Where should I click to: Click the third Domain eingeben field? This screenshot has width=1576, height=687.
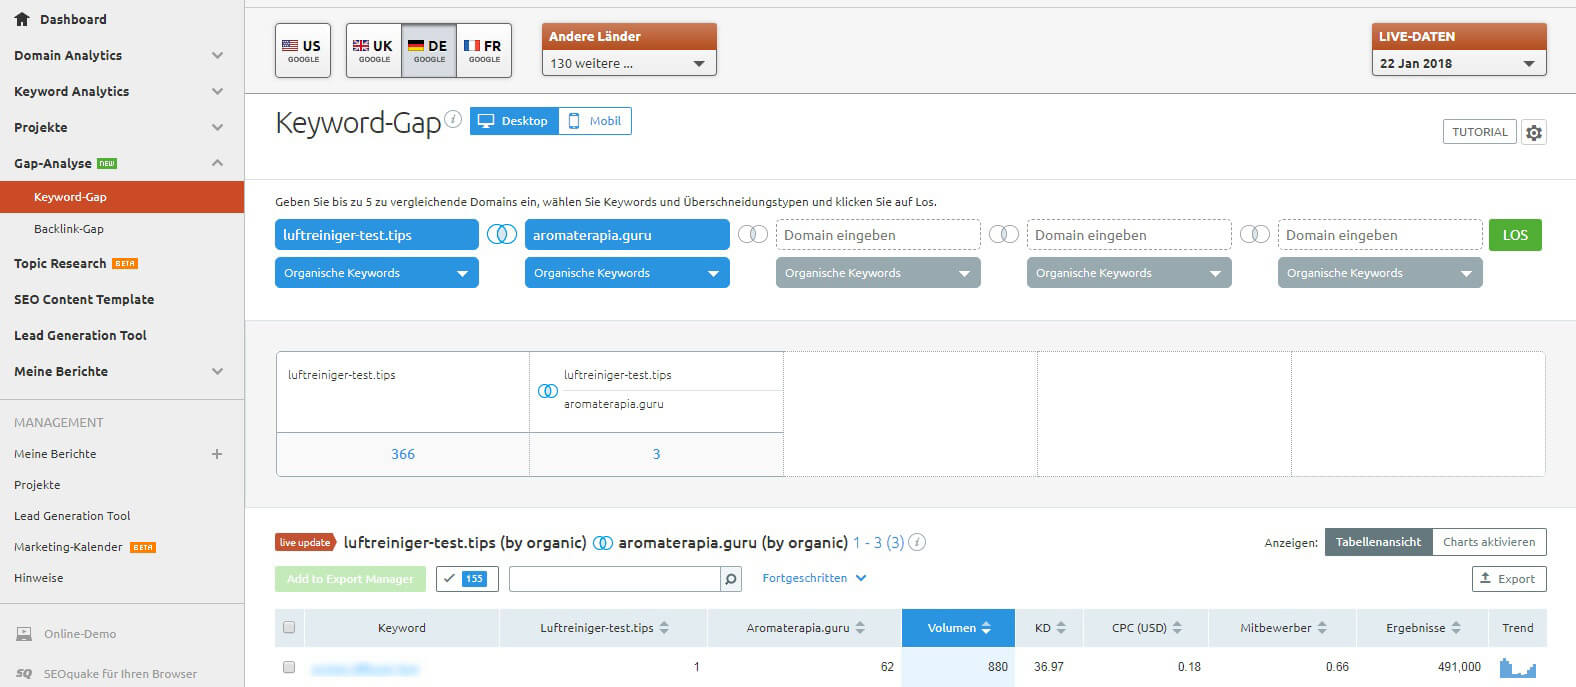click(1379, 235)
